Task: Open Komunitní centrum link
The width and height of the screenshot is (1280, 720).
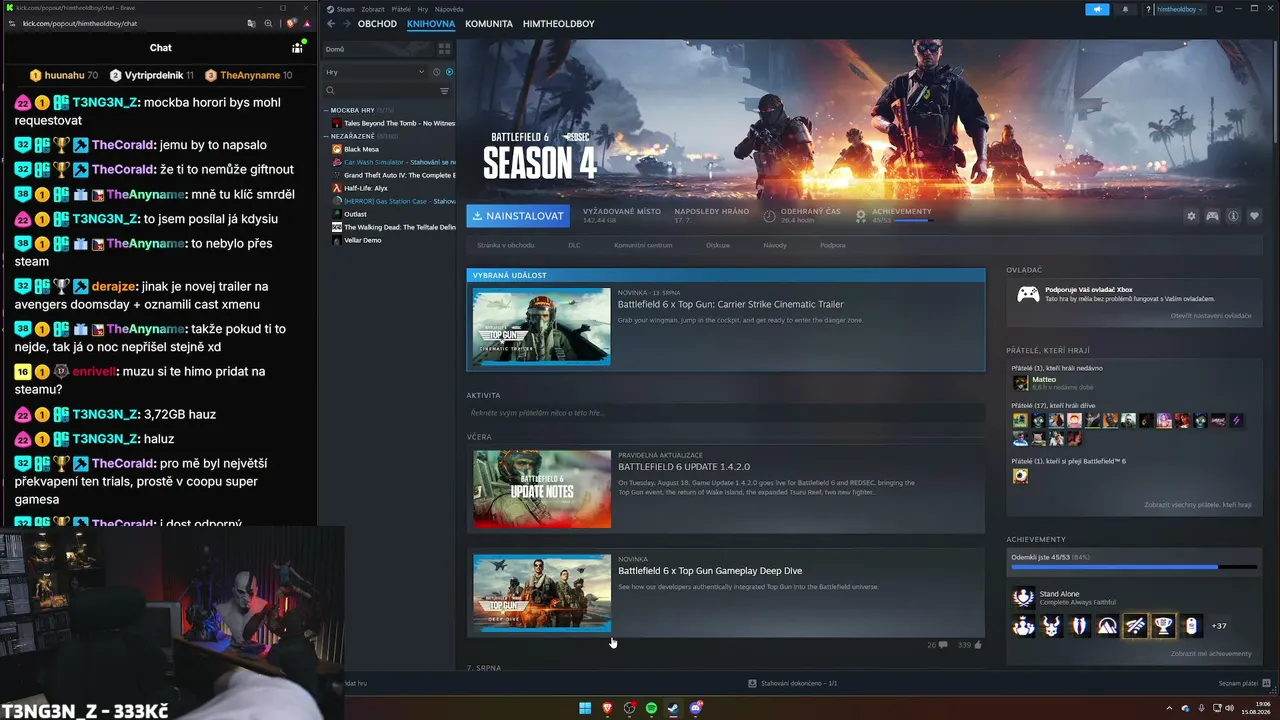Action: (643, 245)
